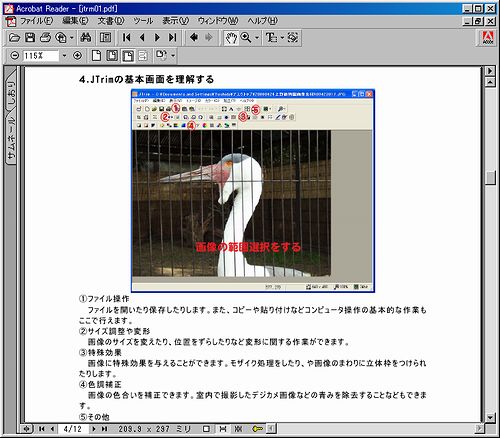Click the vertical scrollbar thumb
This screenshot has width=500, height=438.
[490, 178]
